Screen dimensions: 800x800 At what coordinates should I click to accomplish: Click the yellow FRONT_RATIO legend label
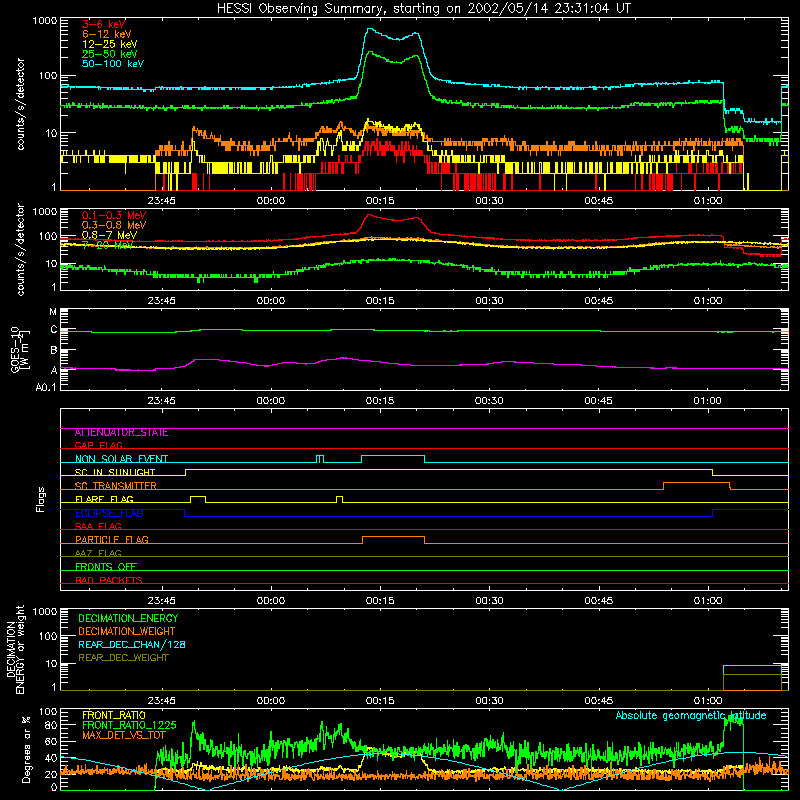point(114,716)
